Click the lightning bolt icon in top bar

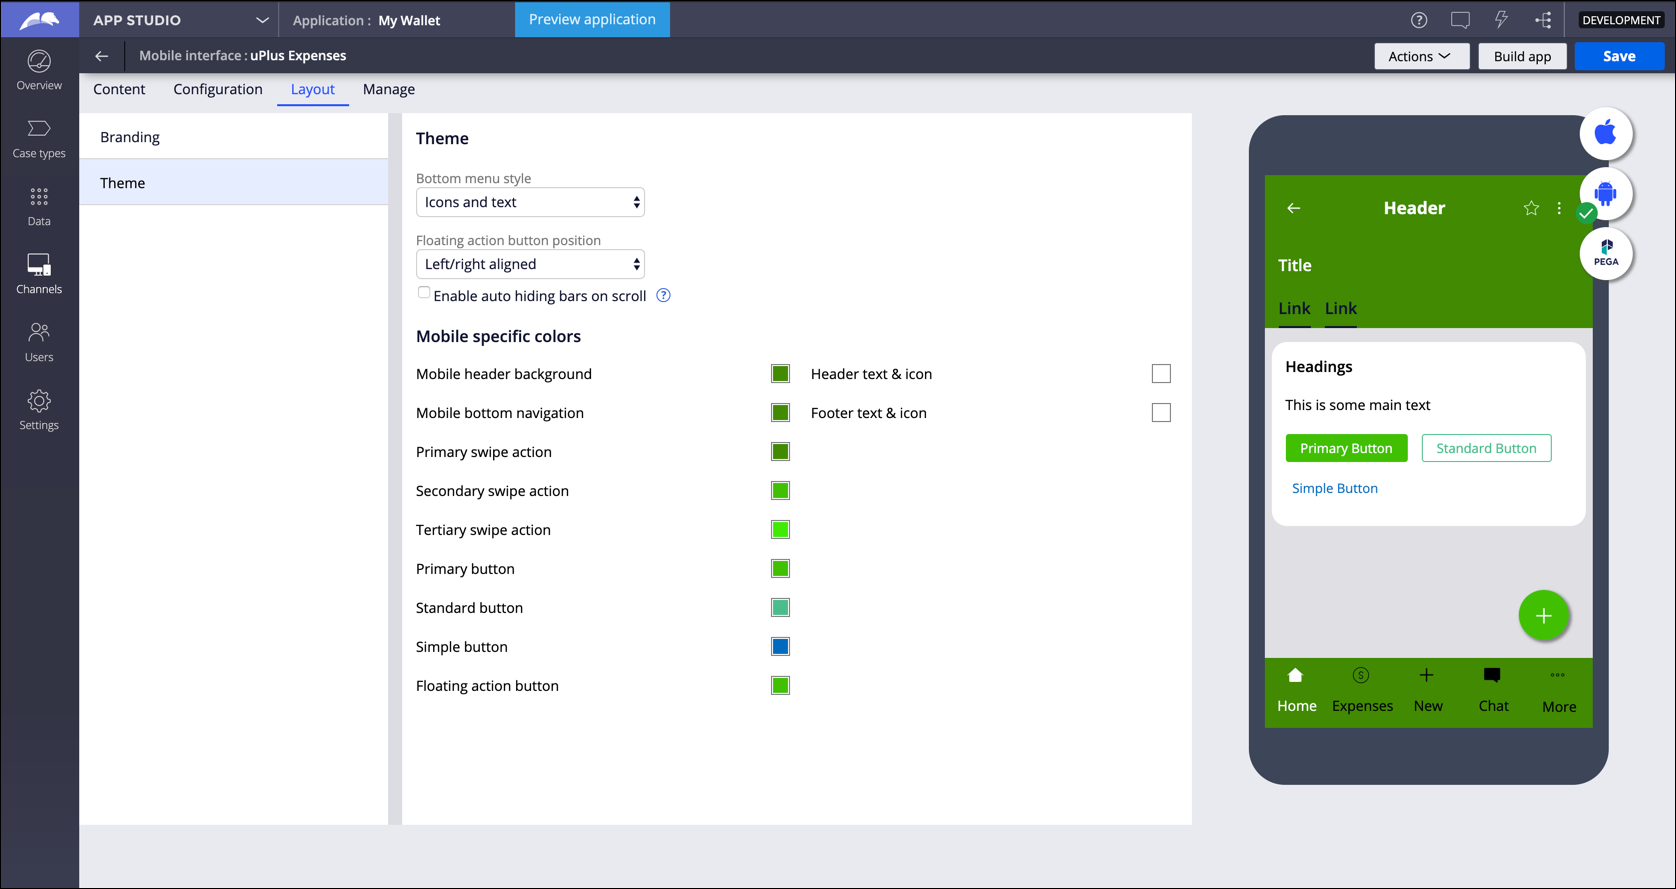[x=1501, y=20]
